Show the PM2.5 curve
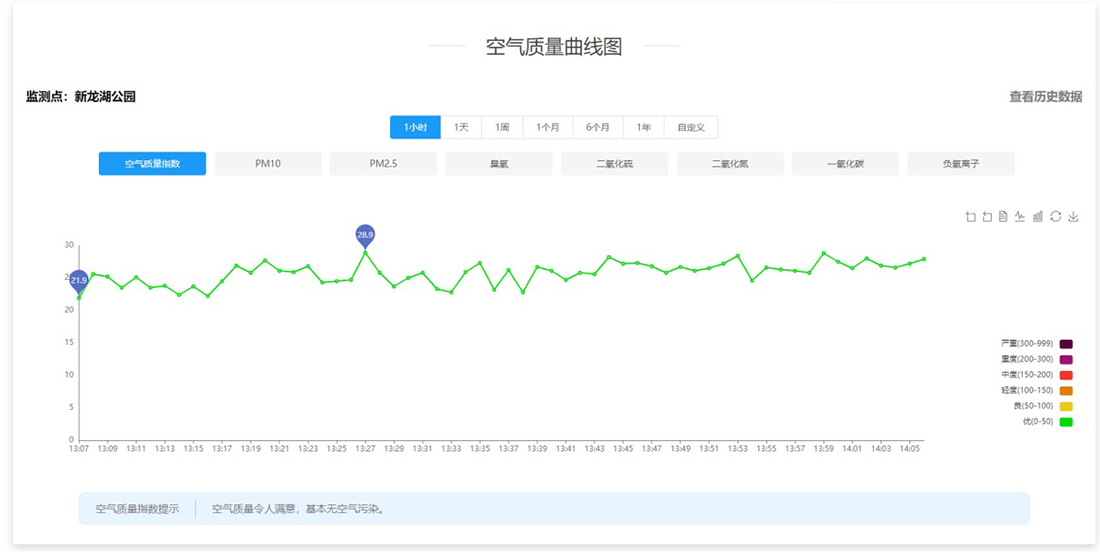Image resolution: width=1100 pixels, height=552 pixels. (383, 164)
